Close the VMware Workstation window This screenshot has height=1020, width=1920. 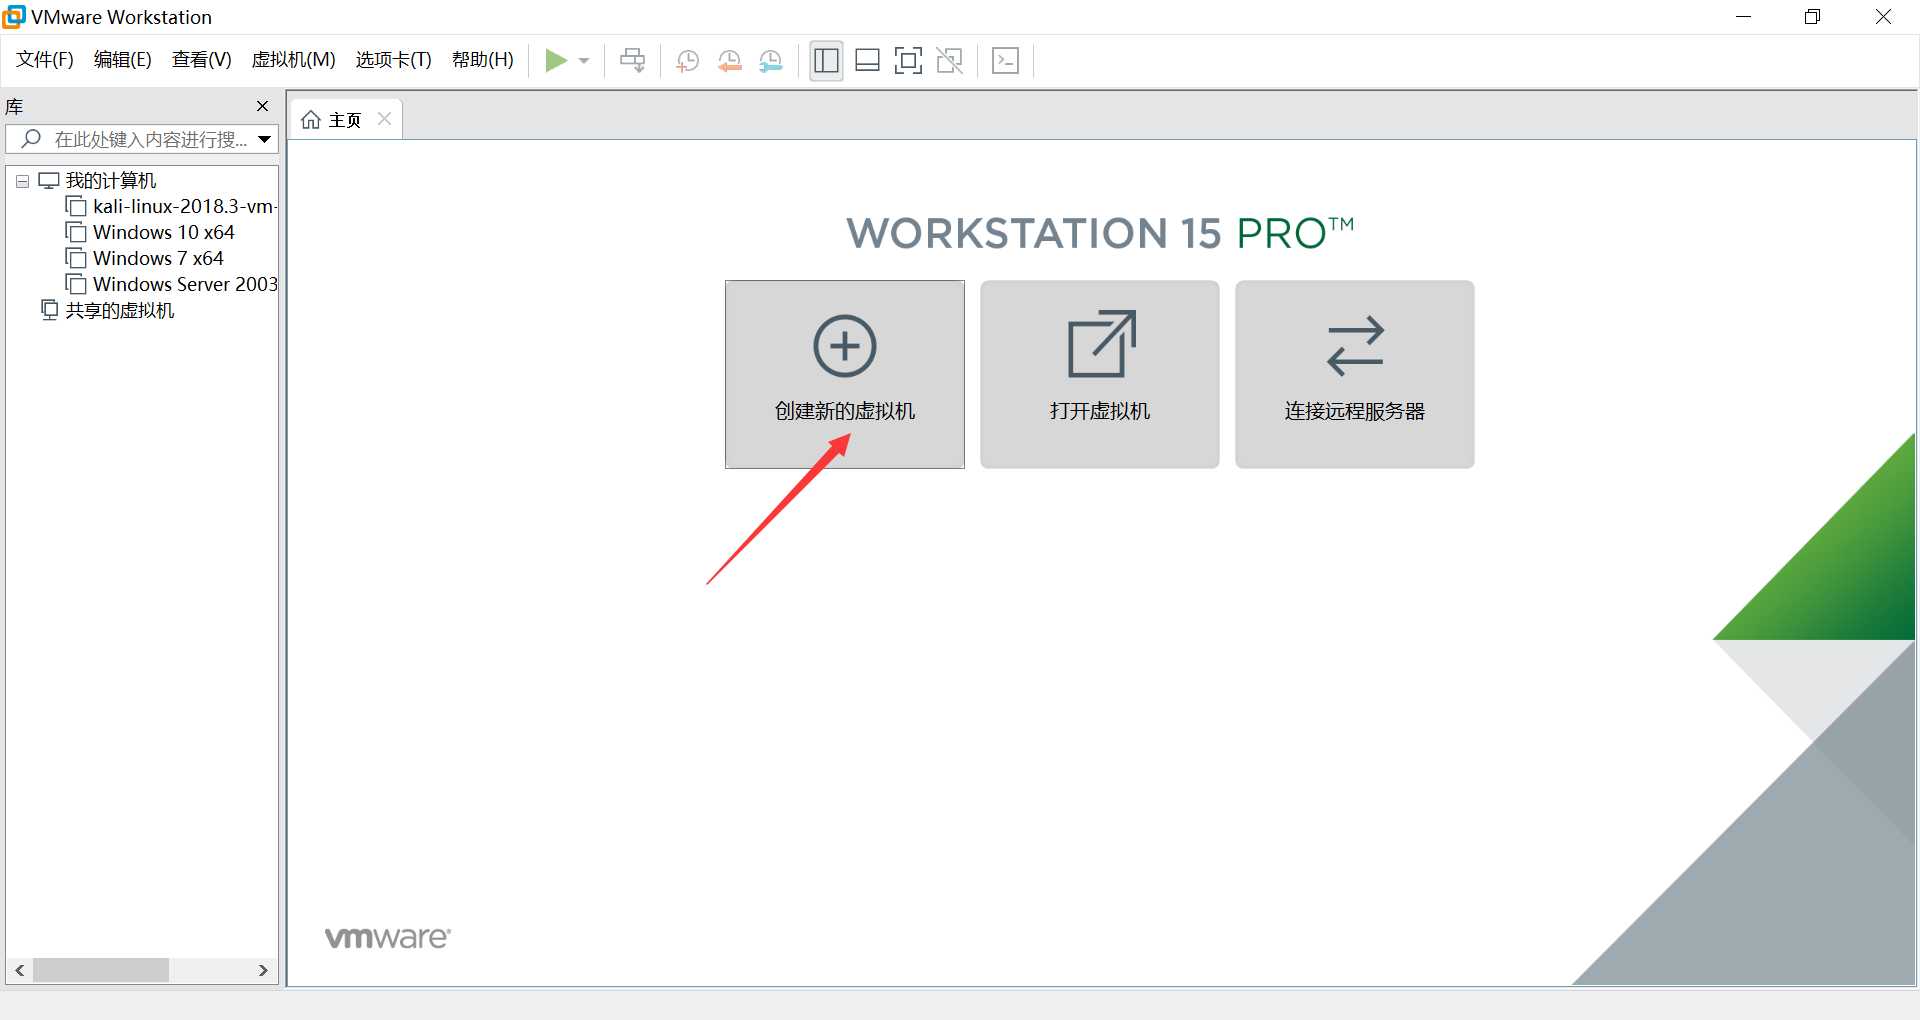coord(1883,17)
